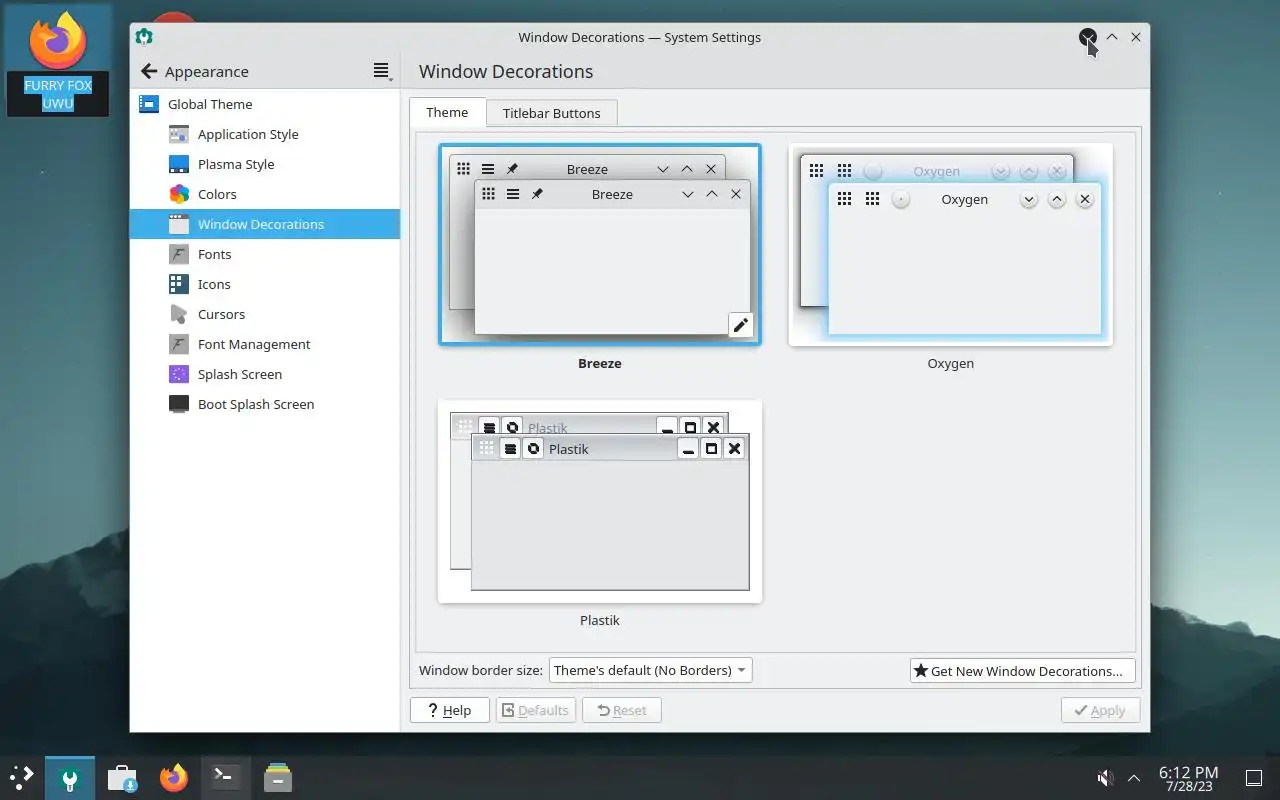The height and width of the screenshot is (800, 1280).
Task: Select the Oxygen label text
Action: point(950,363)
